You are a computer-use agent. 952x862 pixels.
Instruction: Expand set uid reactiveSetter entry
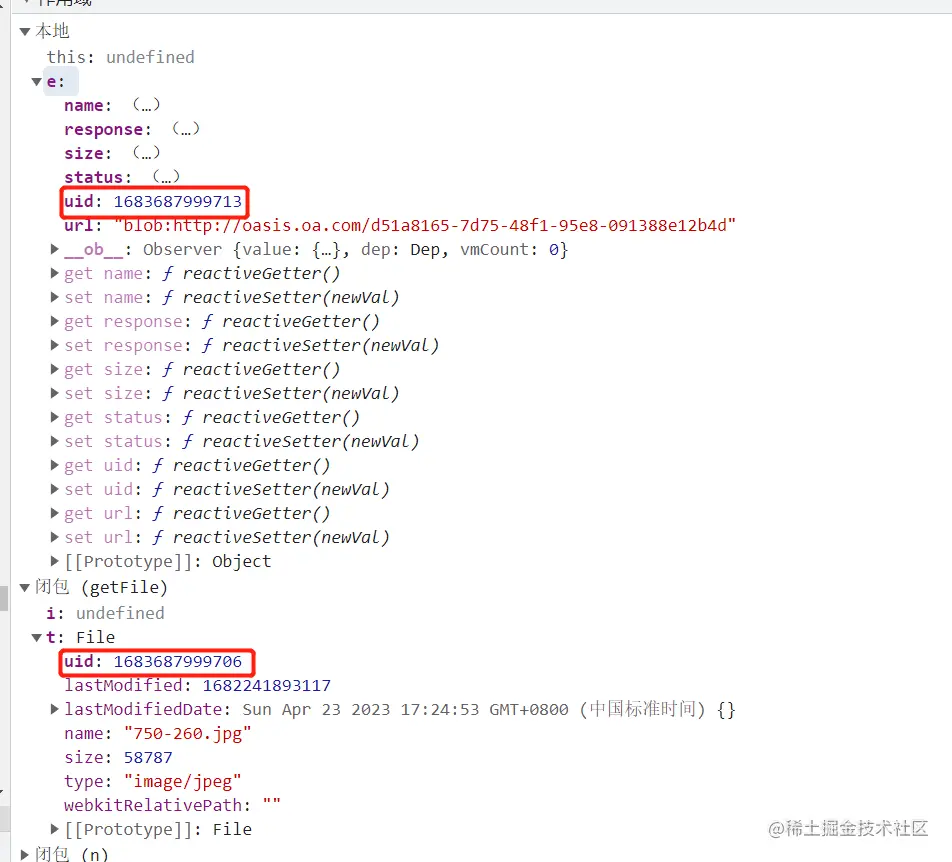pos(55,489)
